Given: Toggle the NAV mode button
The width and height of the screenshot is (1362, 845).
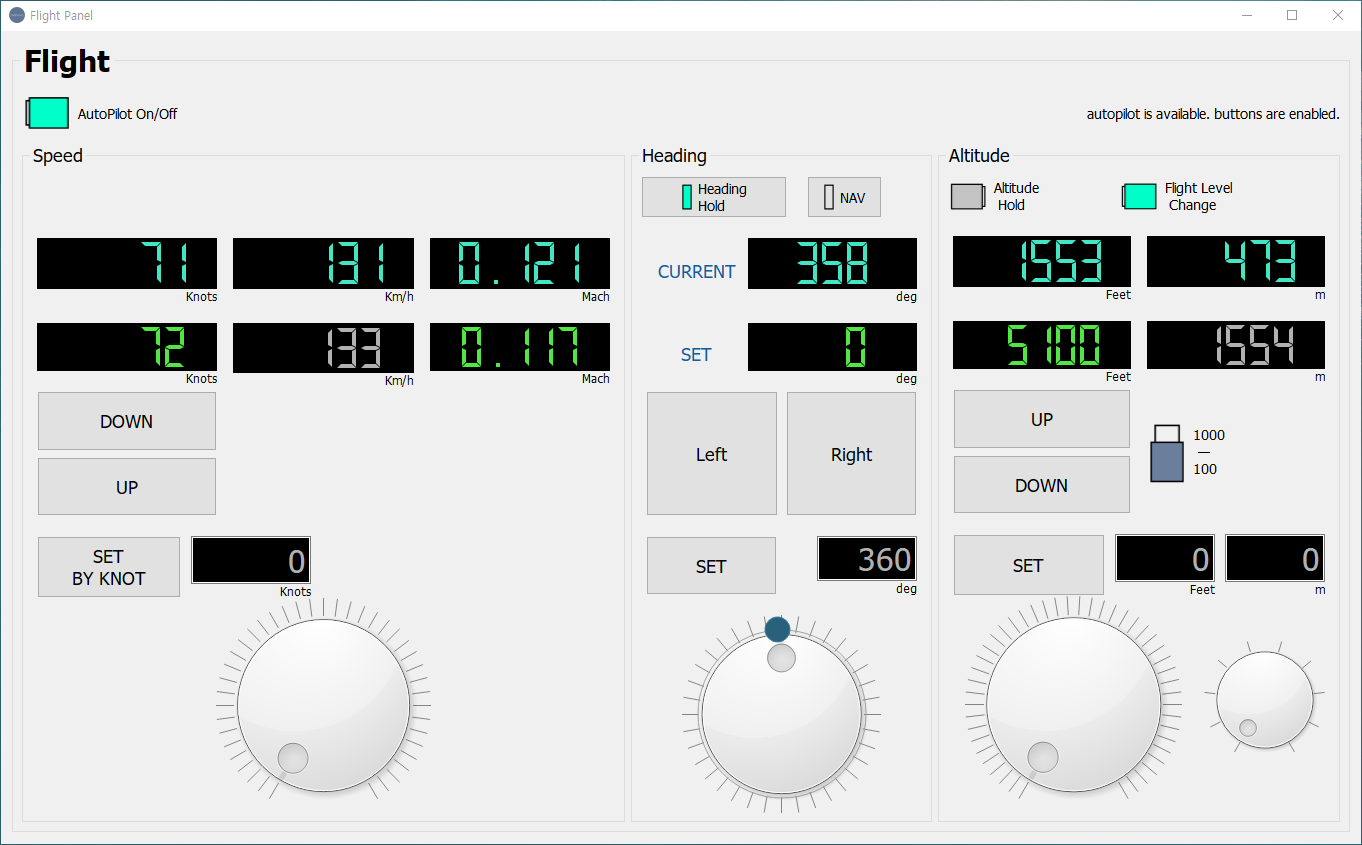Looking at the screenshot, I should 843,198.
